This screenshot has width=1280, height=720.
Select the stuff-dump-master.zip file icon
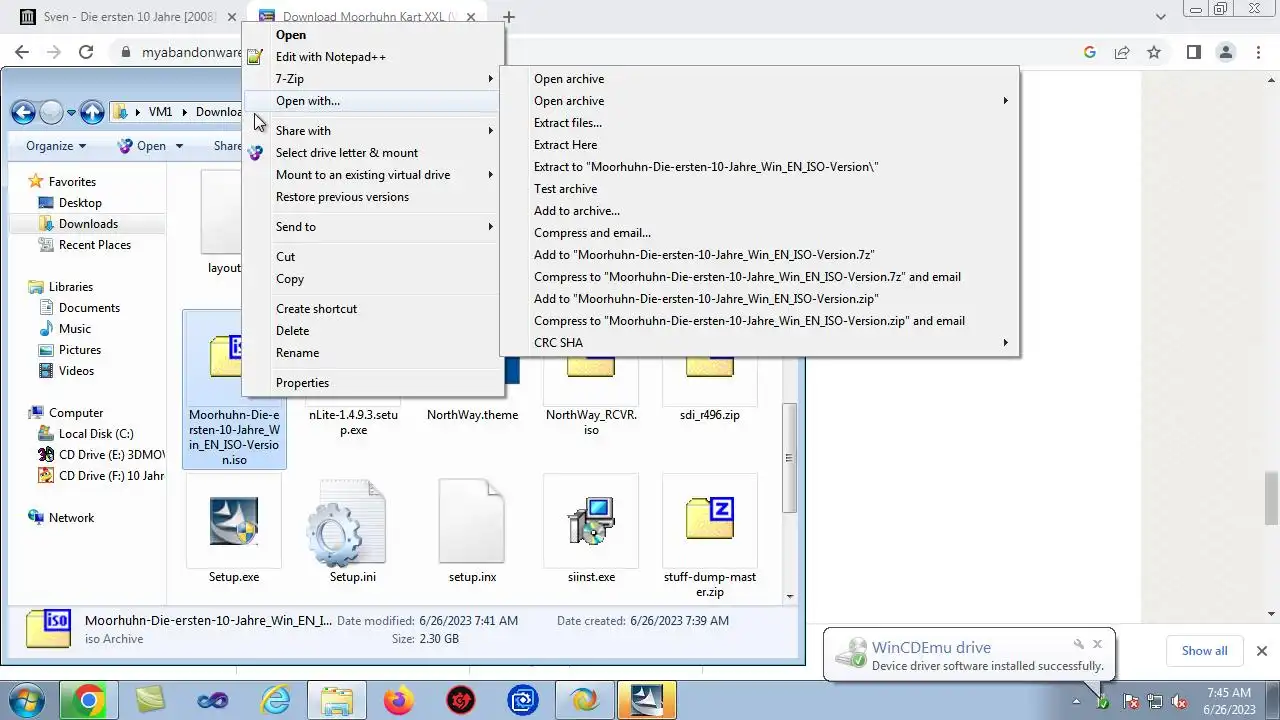click(x=710, y=521)
